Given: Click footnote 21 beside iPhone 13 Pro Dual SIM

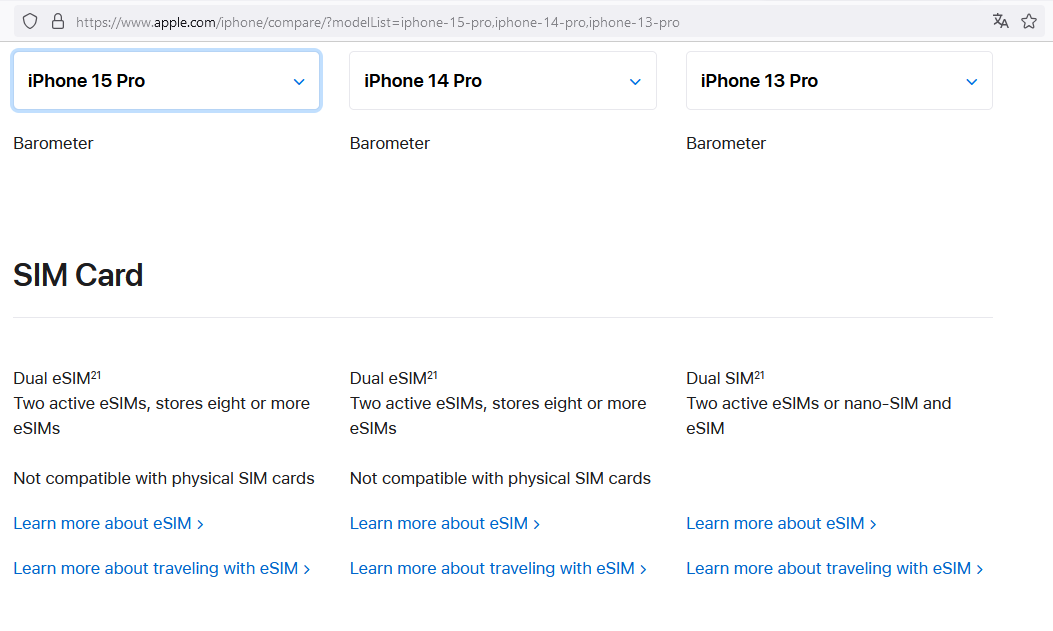Looking at the screenshot, I should click(759, 375).
